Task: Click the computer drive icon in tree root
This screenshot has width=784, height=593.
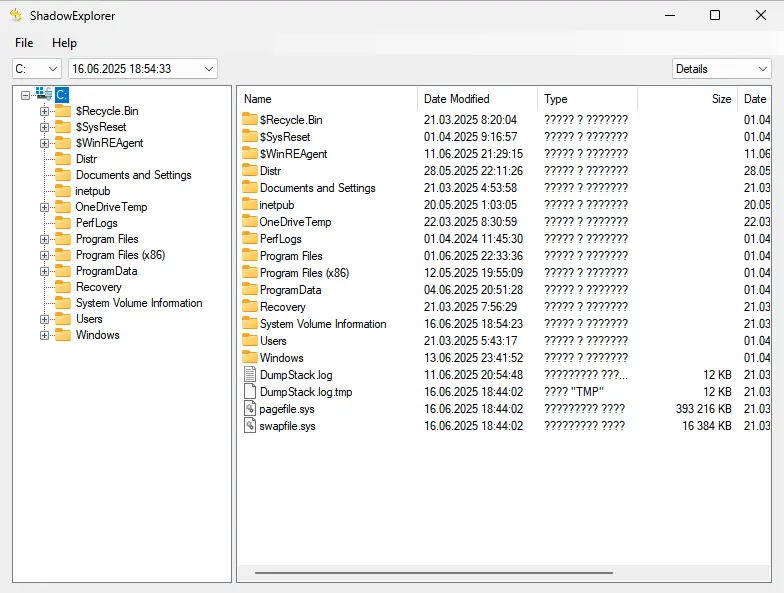Action: tap(43, 94)
